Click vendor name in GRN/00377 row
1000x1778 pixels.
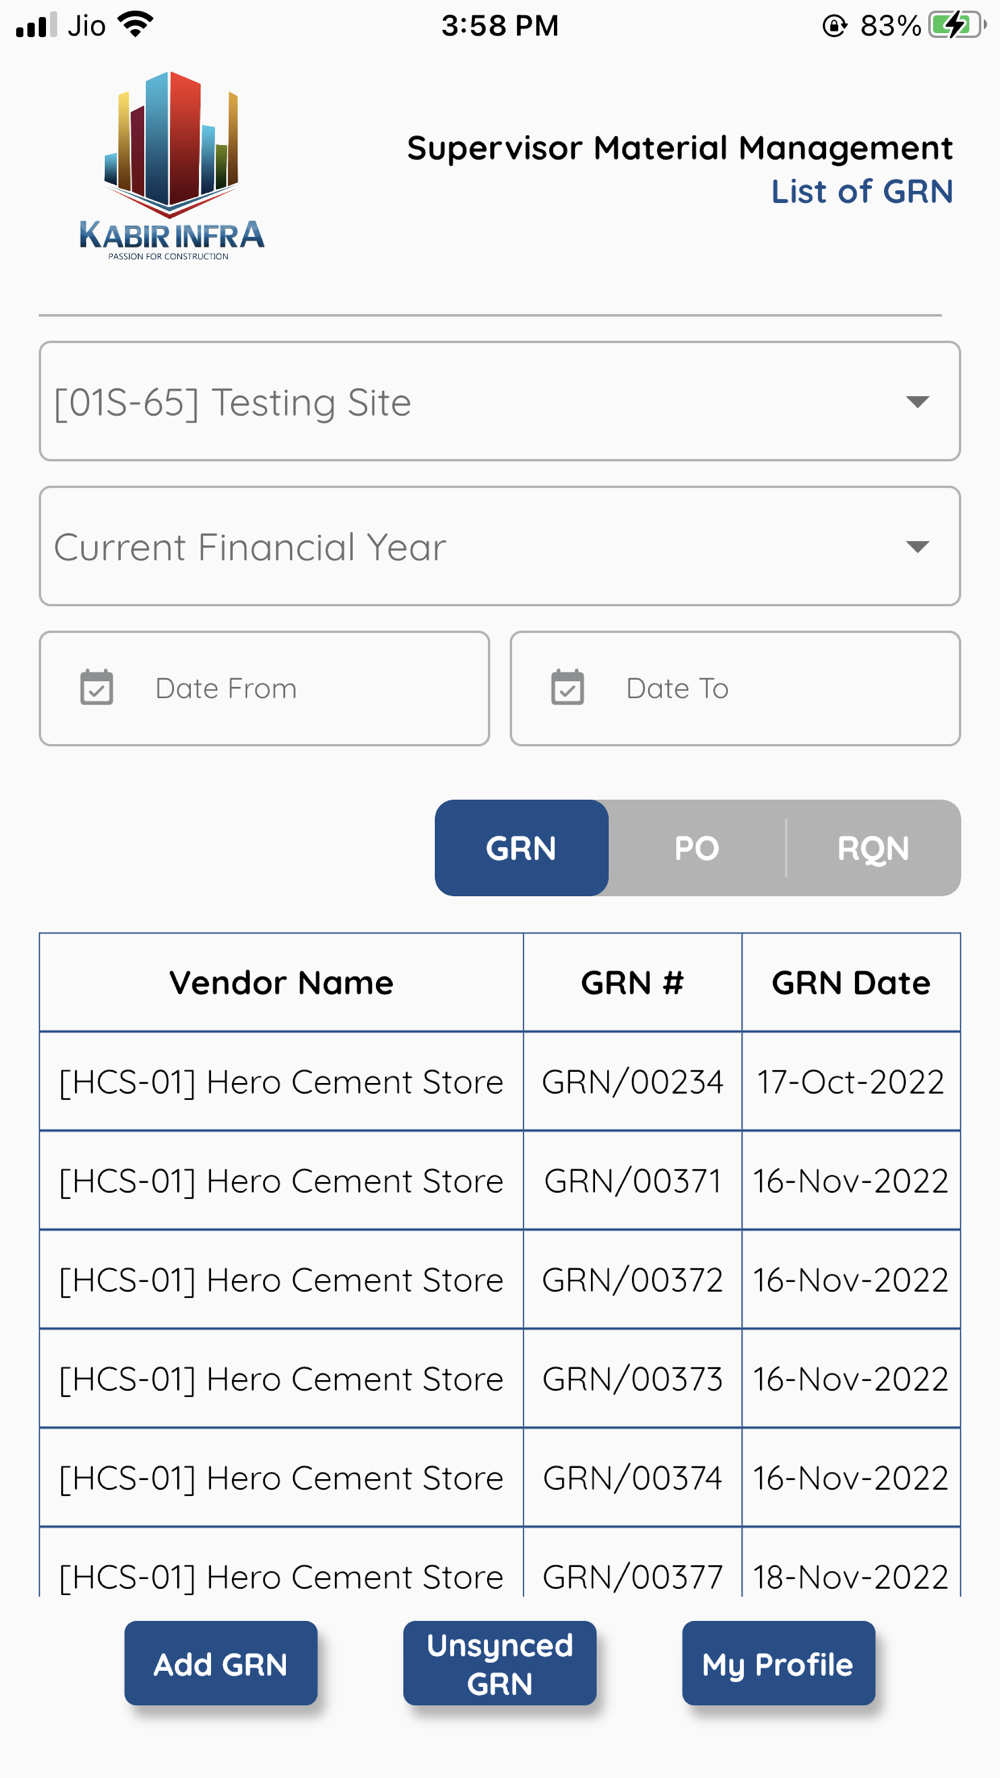coord(281,1564)
